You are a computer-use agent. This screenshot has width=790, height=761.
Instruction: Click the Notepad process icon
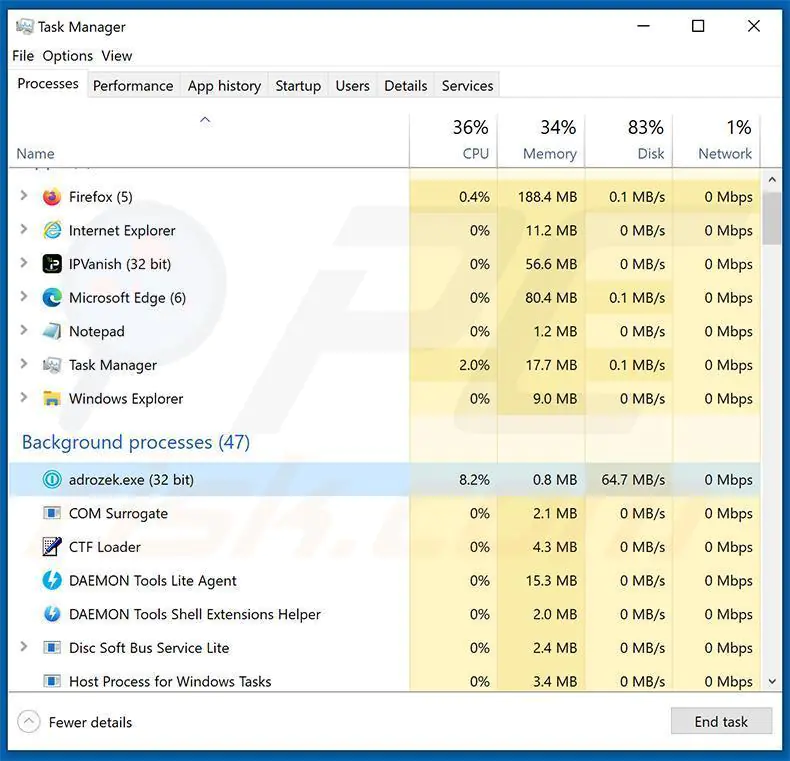click(52, 331)
